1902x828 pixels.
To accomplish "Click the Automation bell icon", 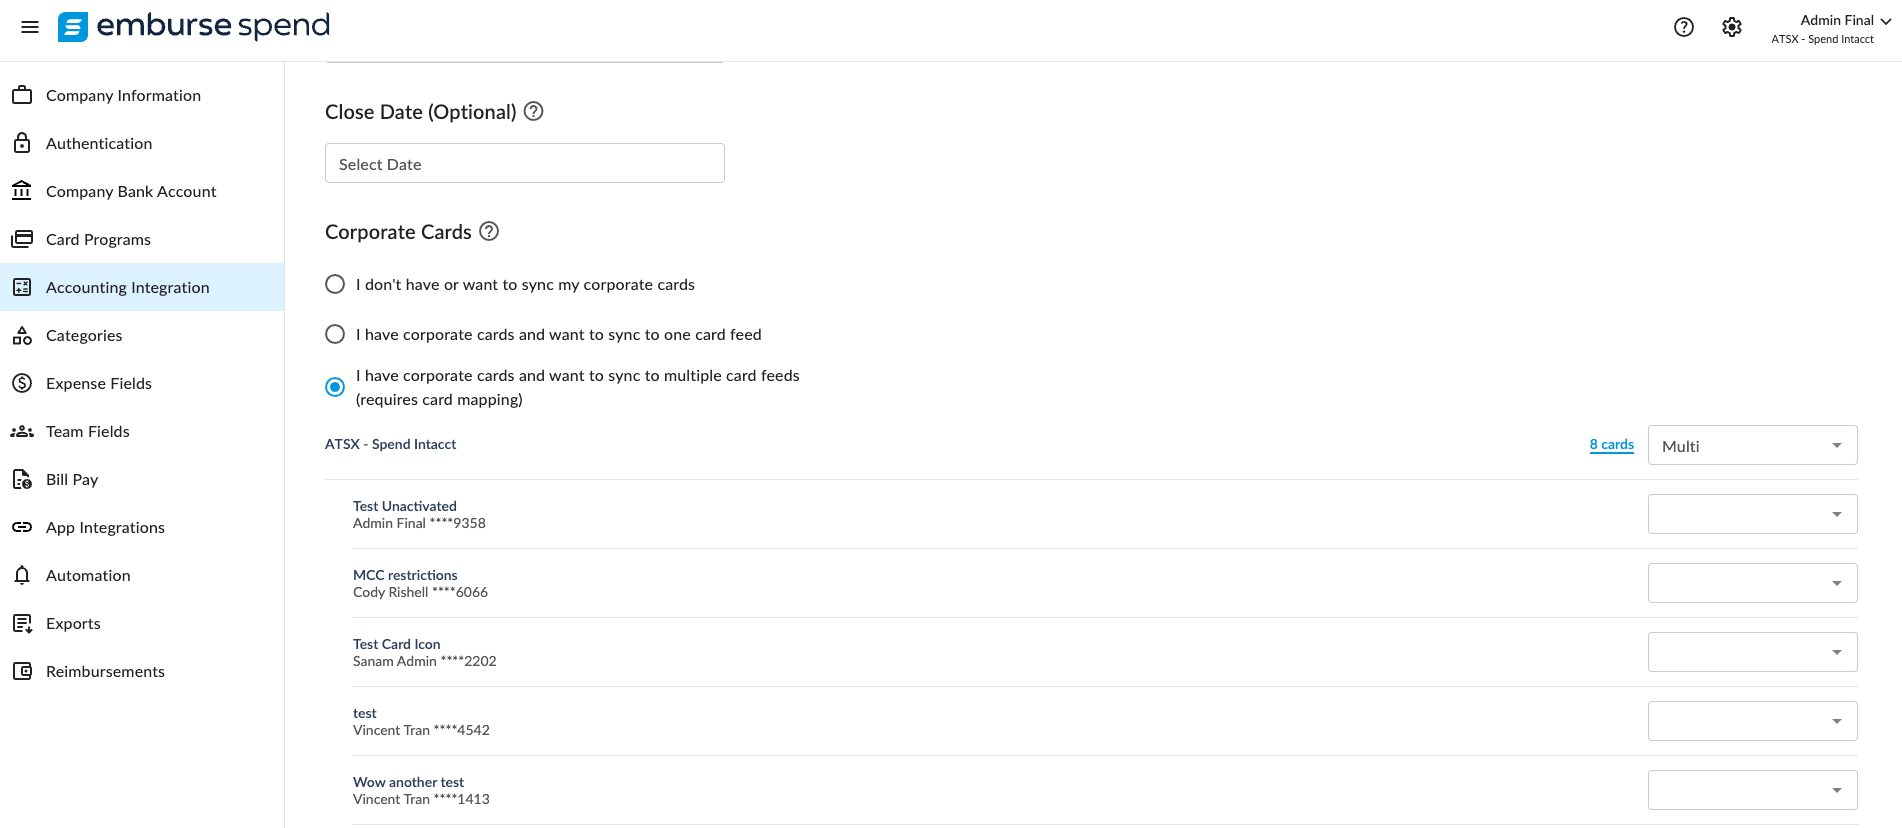I will coord(22,575).
